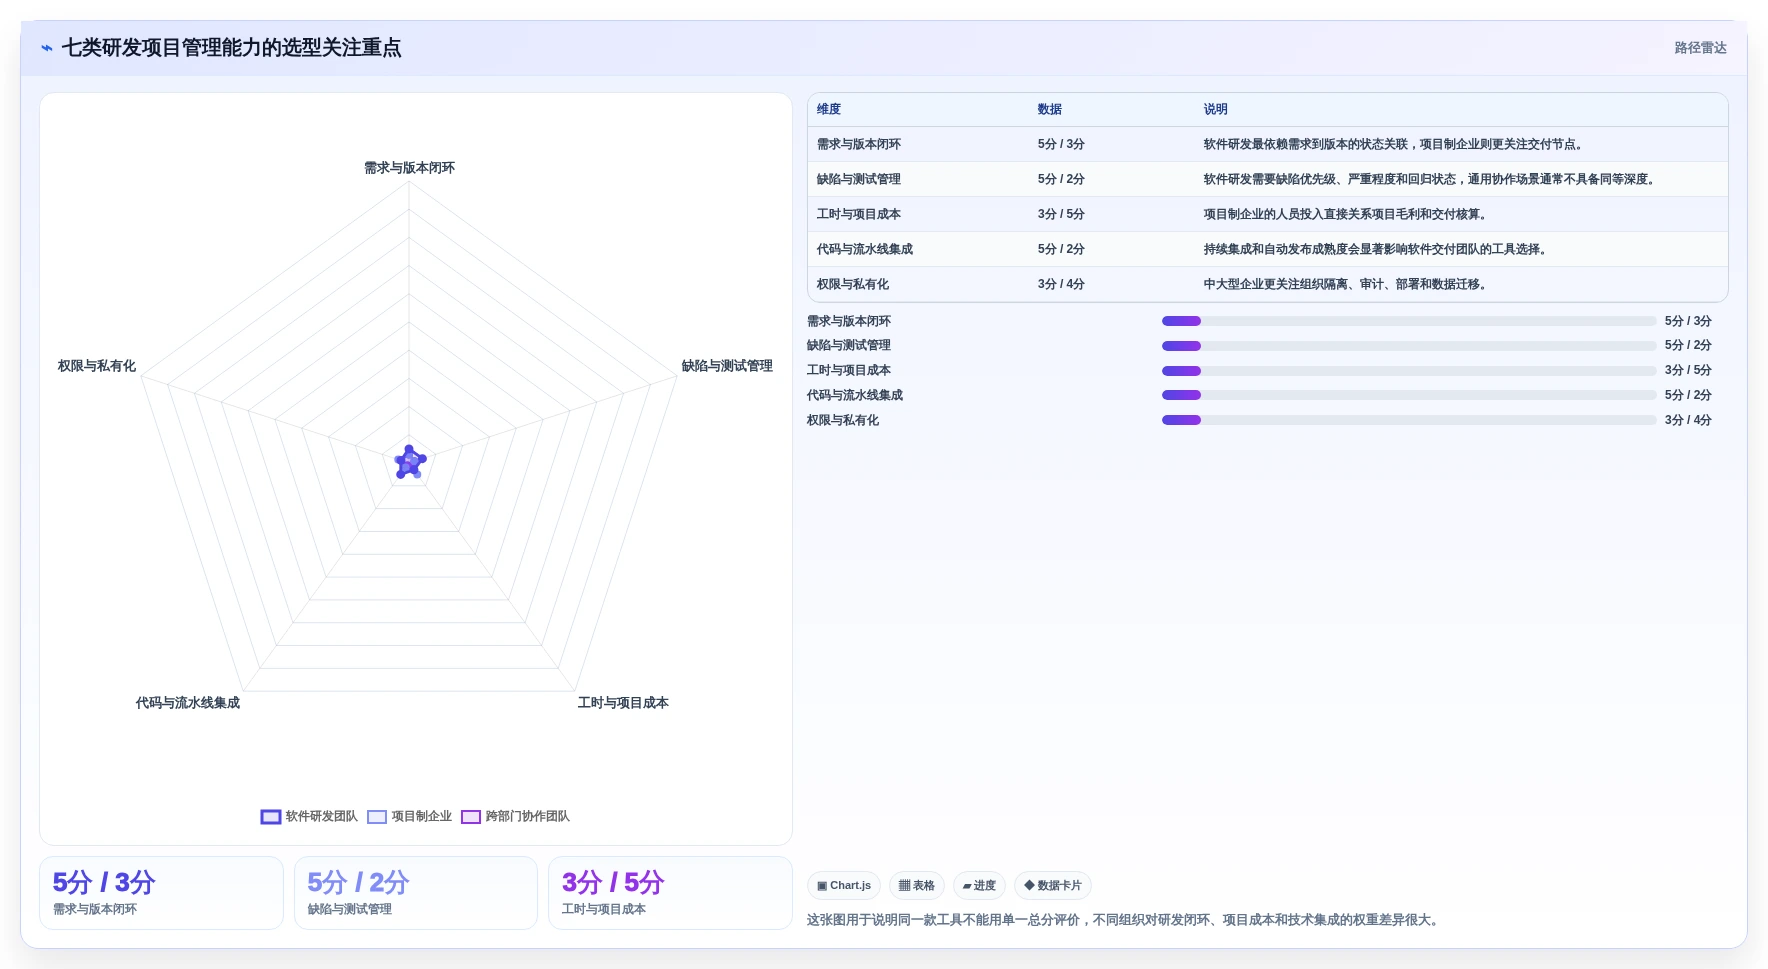The image size is (1768, 969).
Task: Click description 中大型企业更关注组织隔离 text
Action: click(x=1348, y=285)
